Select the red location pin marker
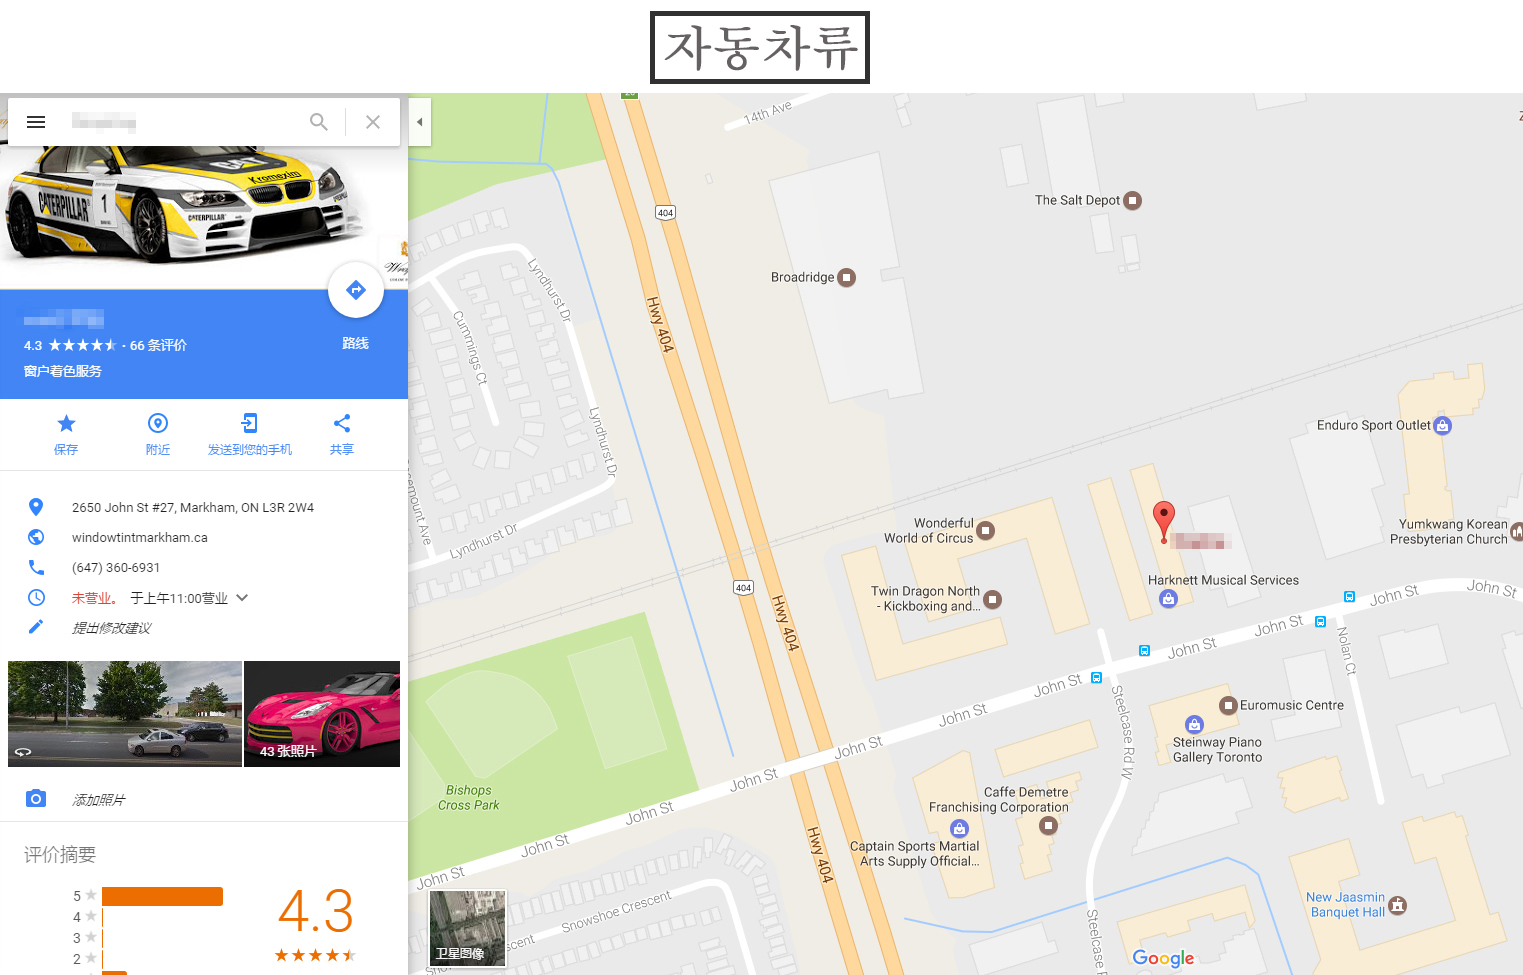1523x975 pixels. coord(1163,521)
